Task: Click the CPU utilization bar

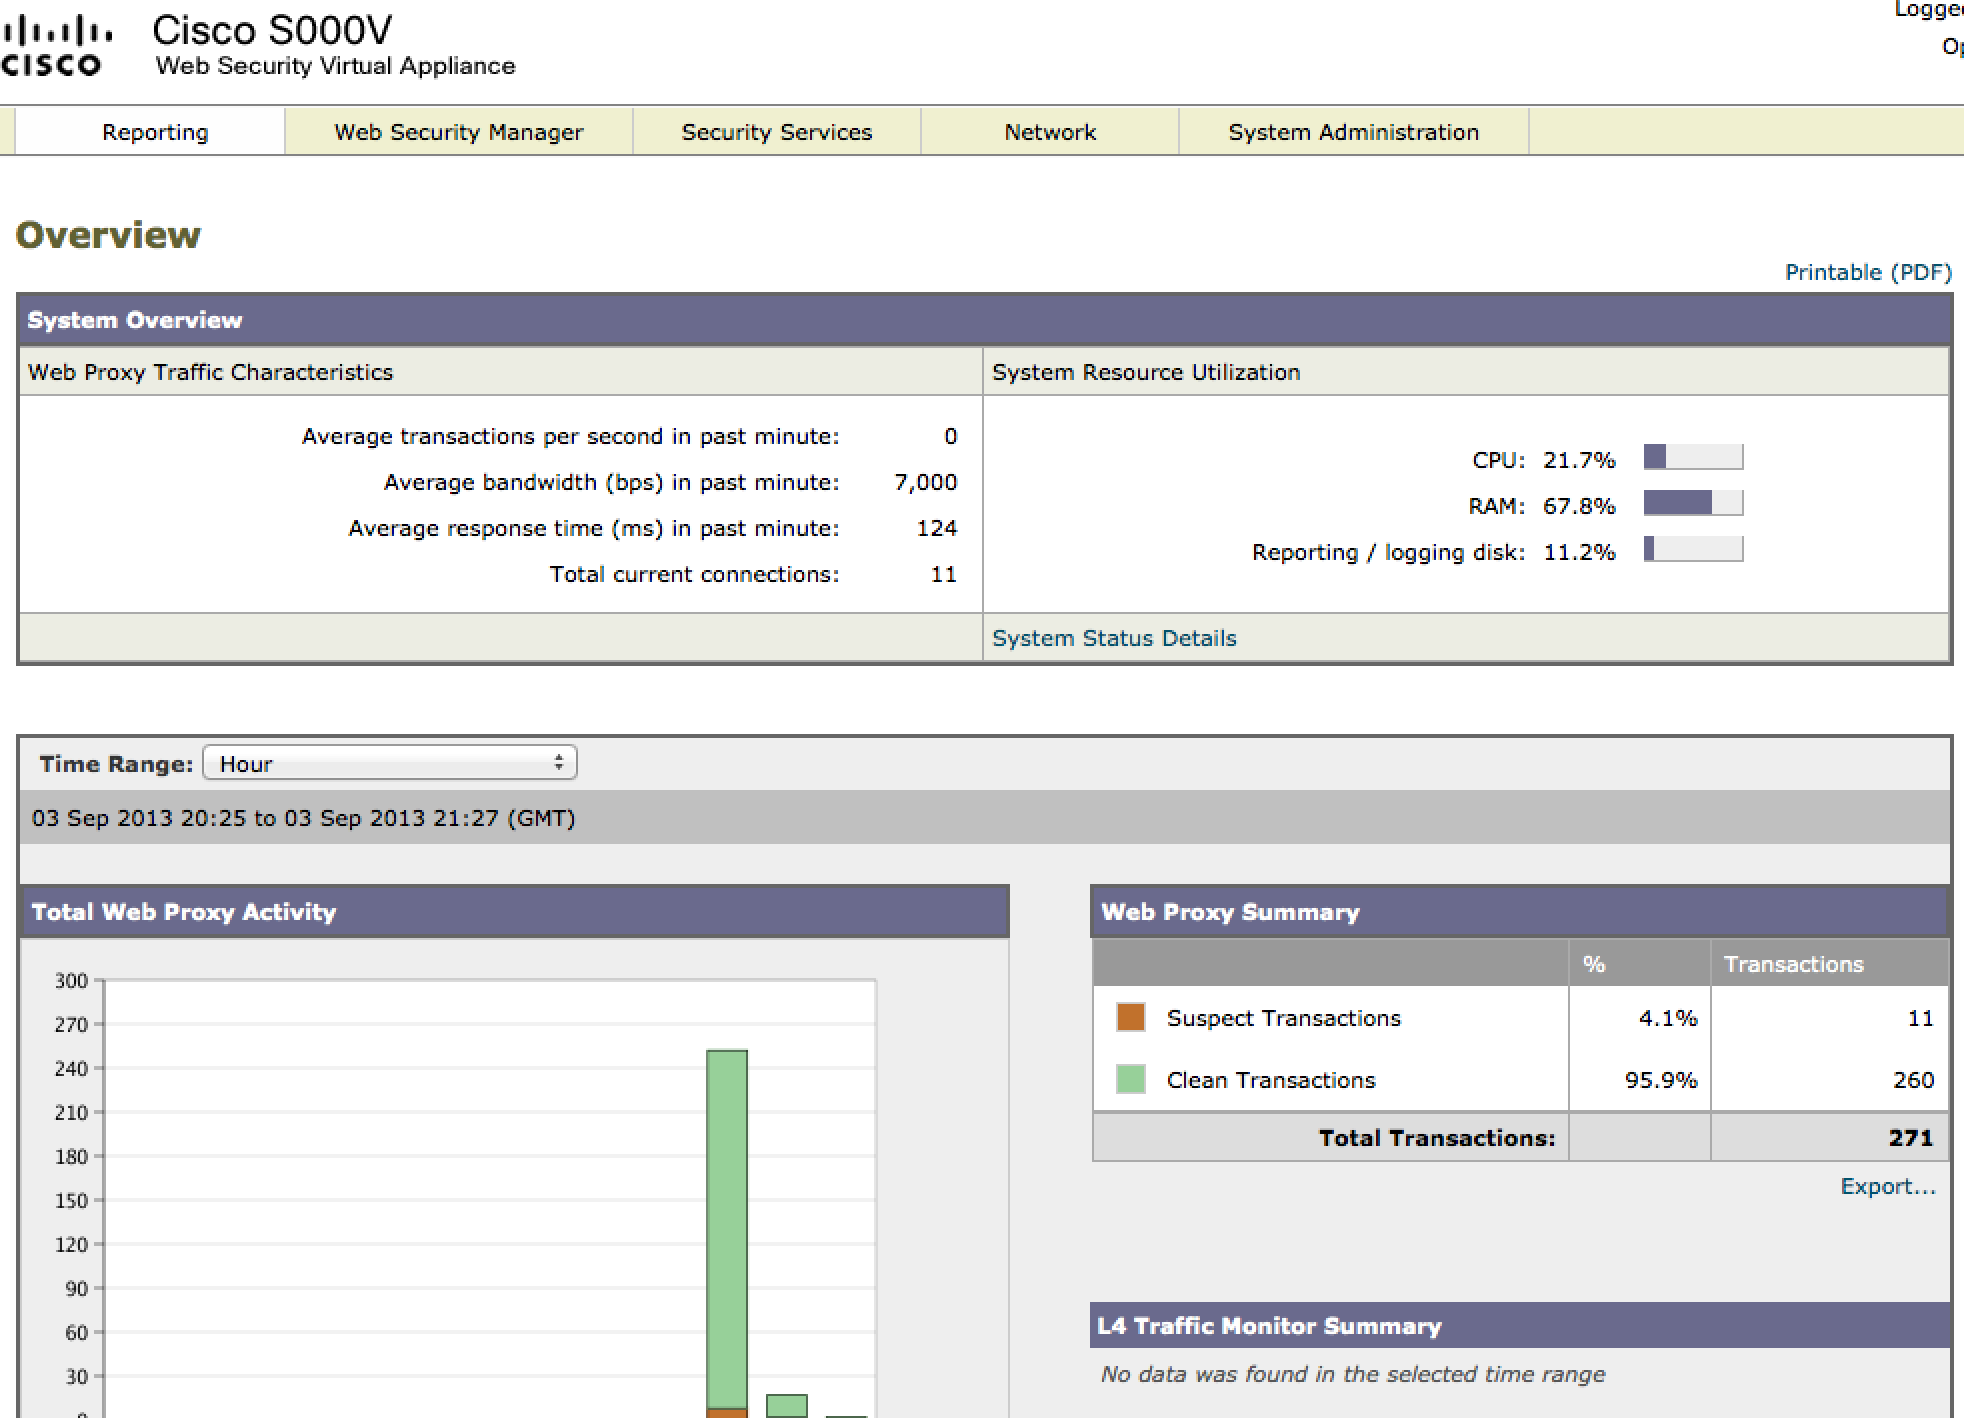Action: [x=1693, y=456]
